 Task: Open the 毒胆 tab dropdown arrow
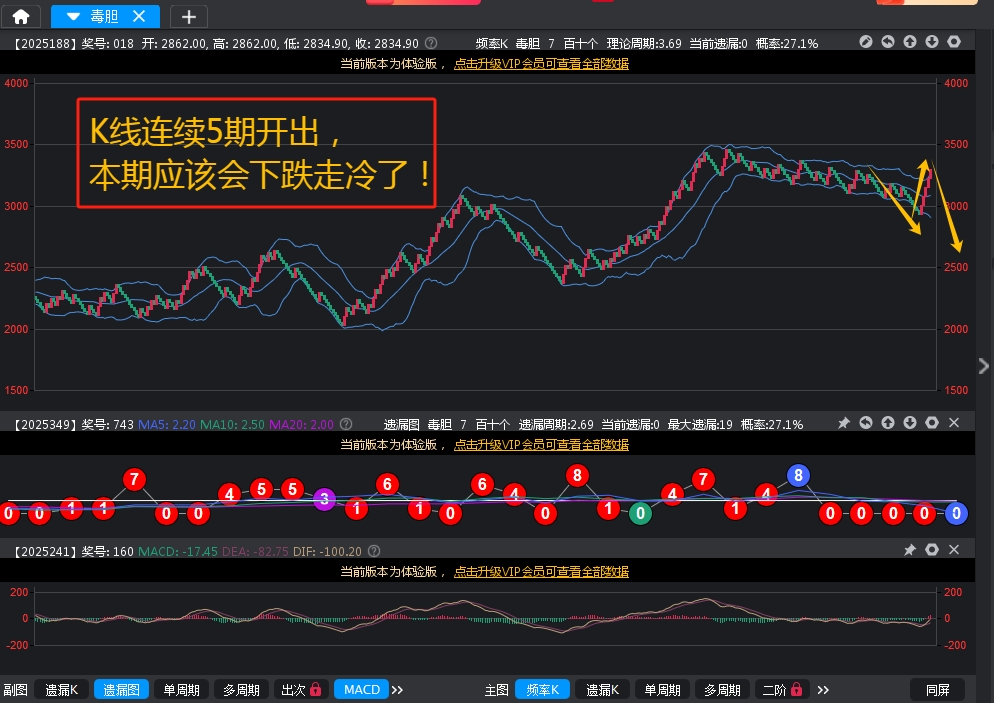pyautogui.click(x=73, y=16)
